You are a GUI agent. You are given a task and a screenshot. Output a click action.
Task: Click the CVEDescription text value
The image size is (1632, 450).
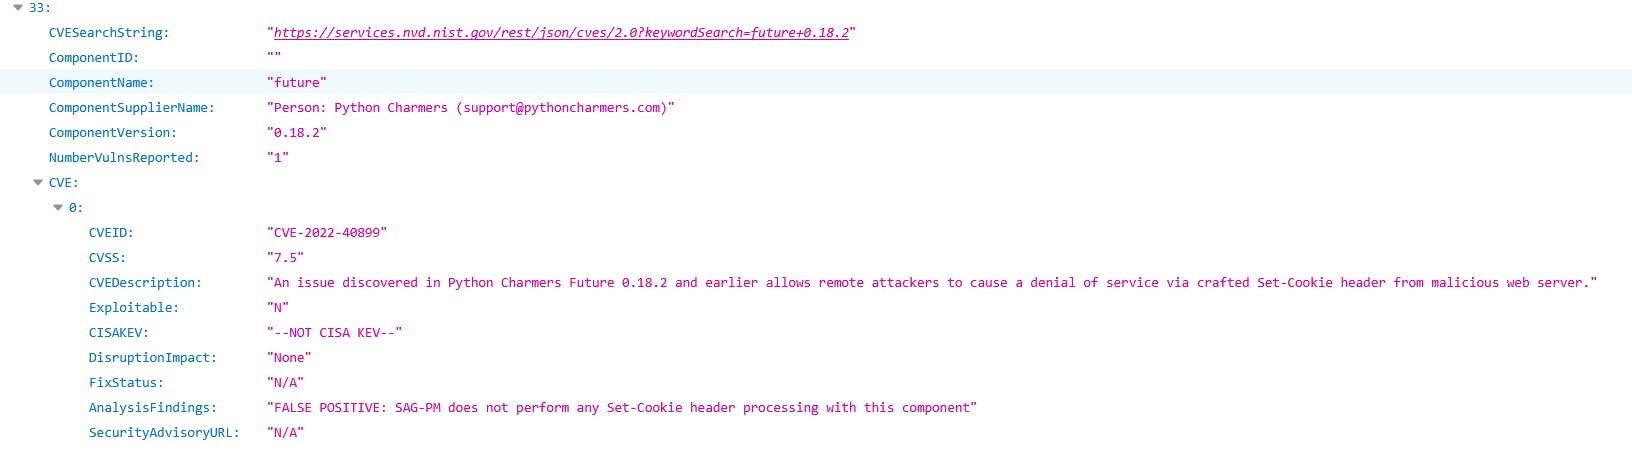[932, 283]
